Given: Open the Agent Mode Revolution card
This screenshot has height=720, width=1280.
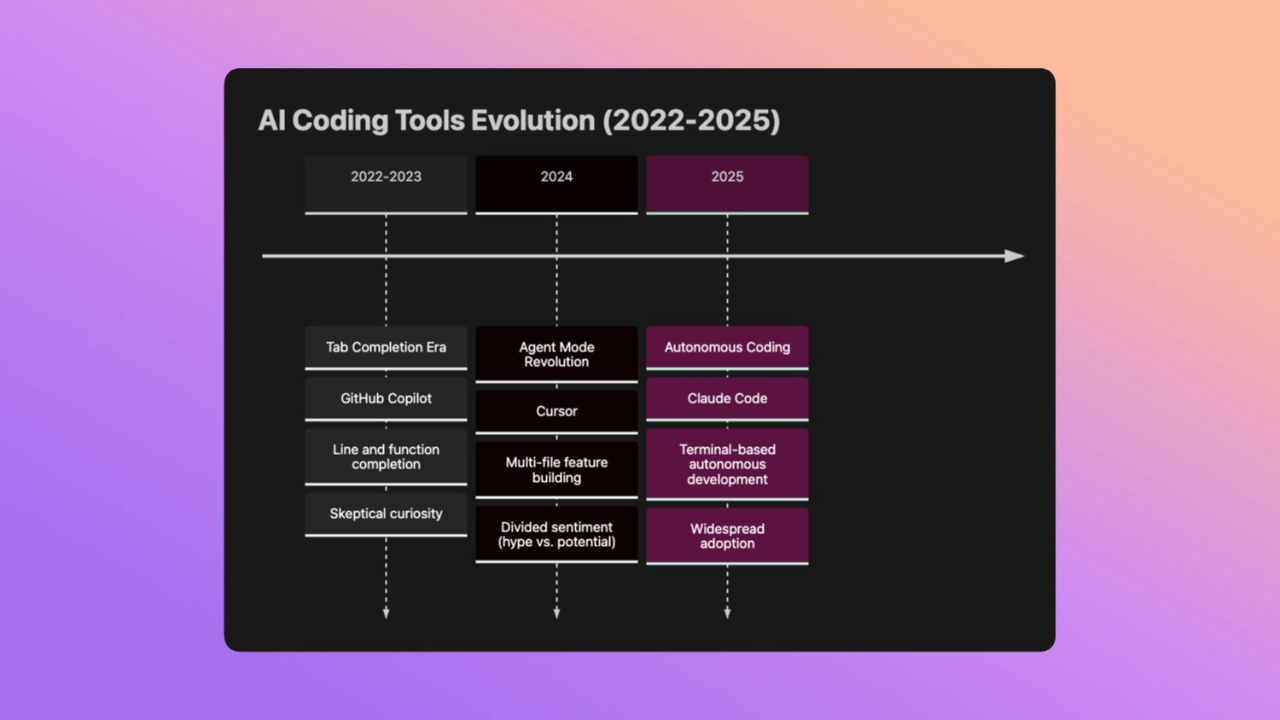Looking at the screenshot, I should click(x=556, y=354).
